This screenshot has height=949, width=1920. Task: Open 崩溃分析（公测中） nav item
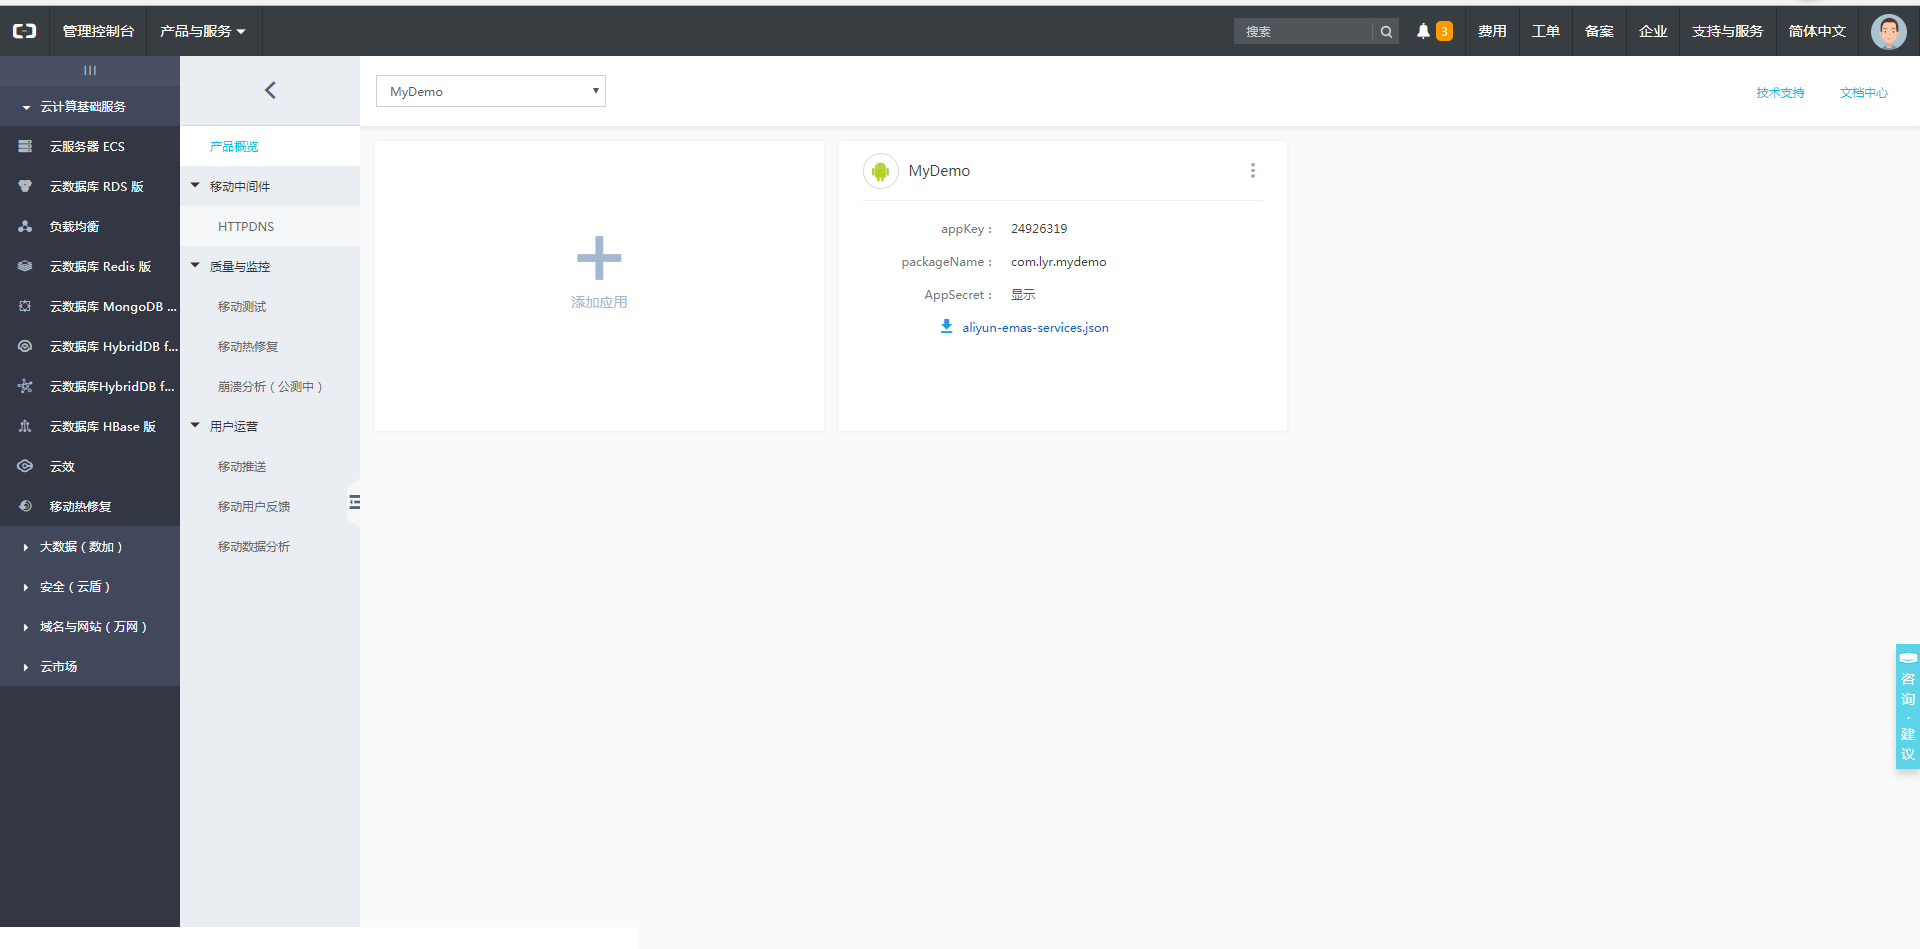[x=270, y=386]
